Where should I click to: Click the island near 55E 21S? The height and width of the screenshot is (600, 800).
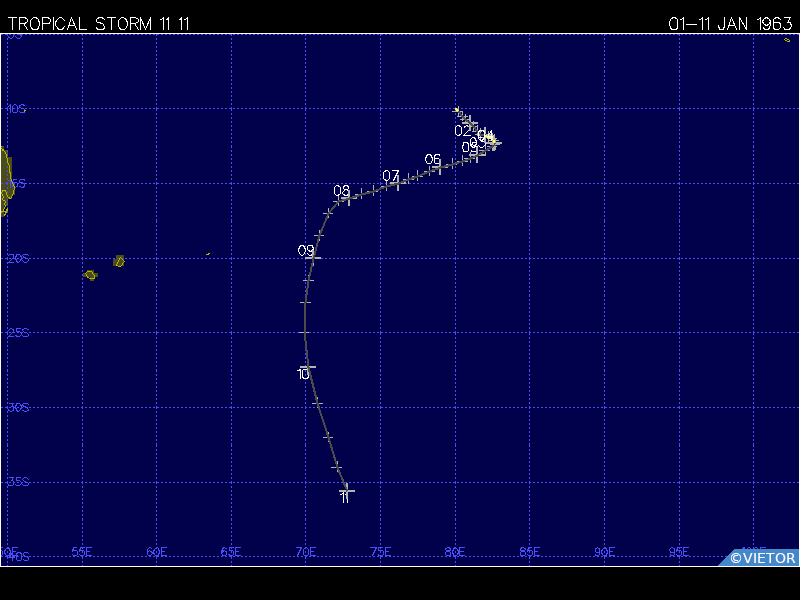pyautogui.click(x=90, y=275)
